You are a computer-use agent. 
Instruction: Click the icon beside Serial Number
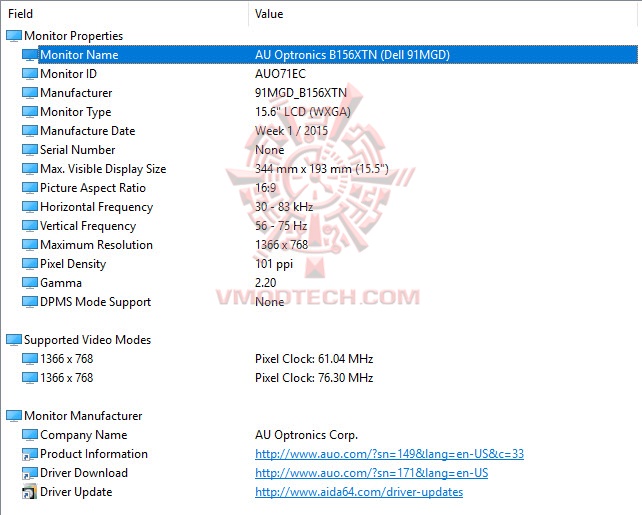pos(30,150)
